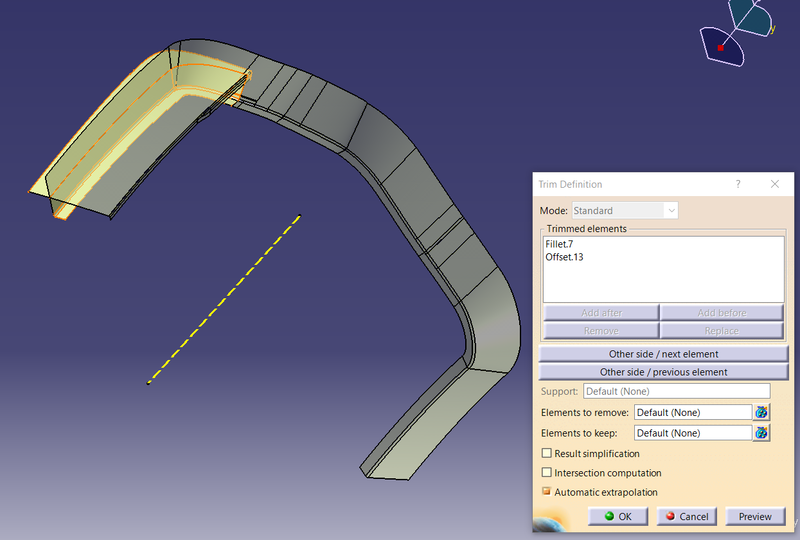Image resolution: width=800 pixels, height=540 pixels.
Task: Click the Elements to remove field
Action: pos(692,412)
